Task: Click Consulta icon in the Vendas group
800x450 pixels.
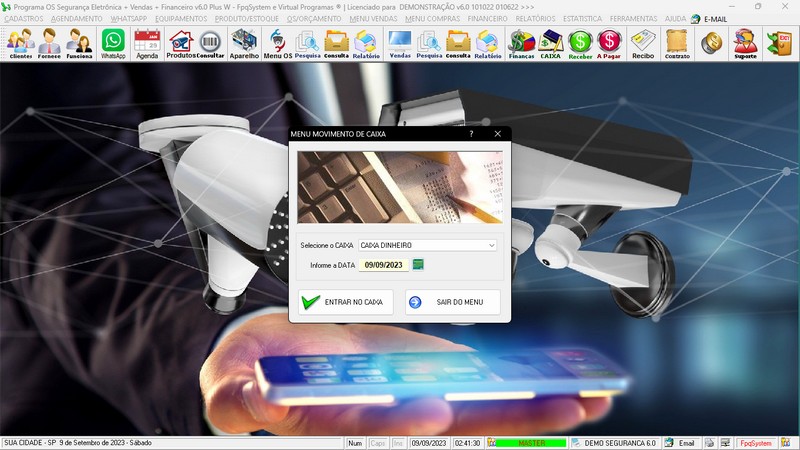Action: click(458, 44)
